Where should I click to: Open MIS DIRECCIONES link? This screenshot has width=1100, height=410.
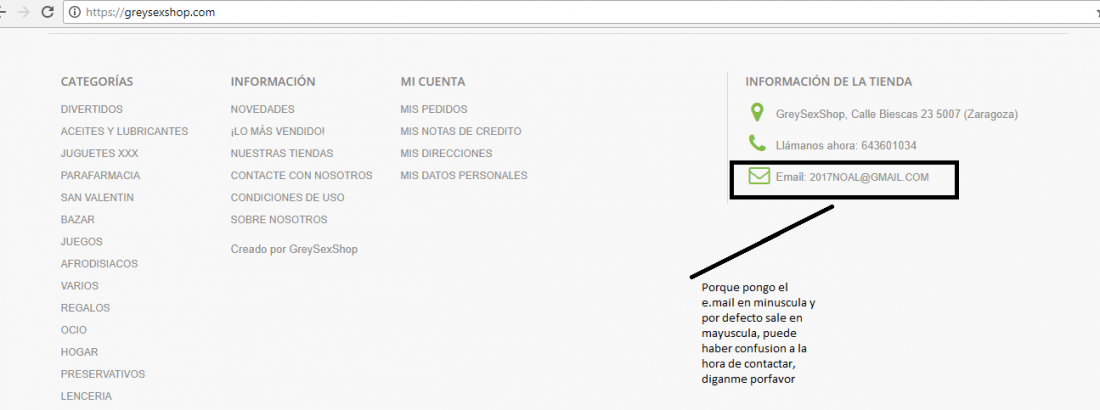tap(446, 153)
